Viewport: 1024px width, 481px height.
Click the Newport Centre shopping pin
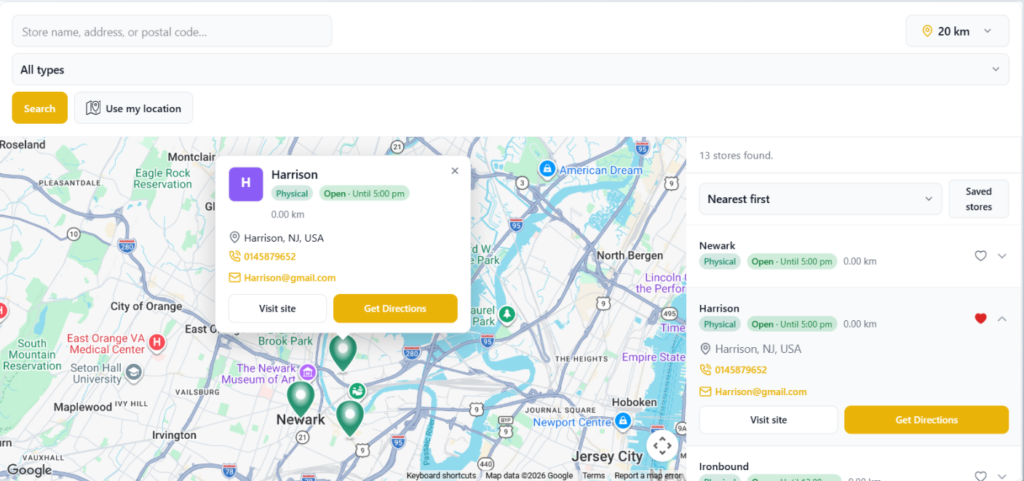click(623, 420)
